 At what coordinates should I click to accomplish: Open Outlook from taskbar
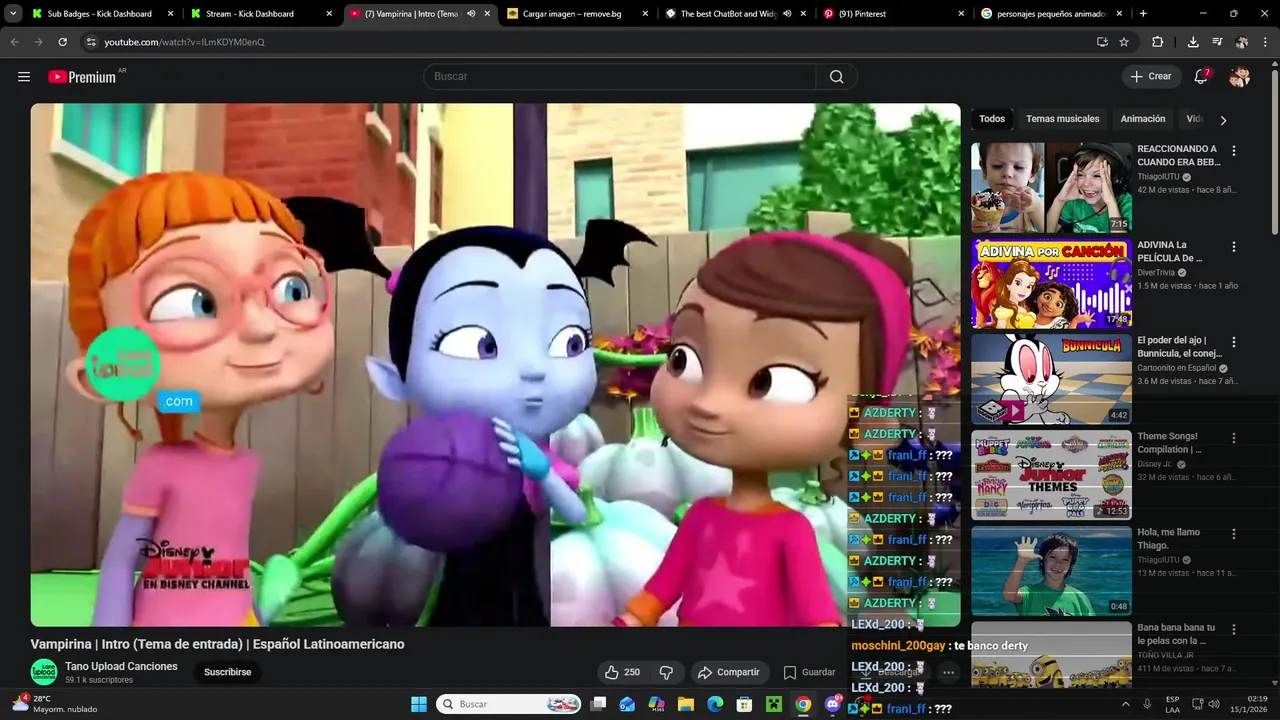[x=627, y=704]
